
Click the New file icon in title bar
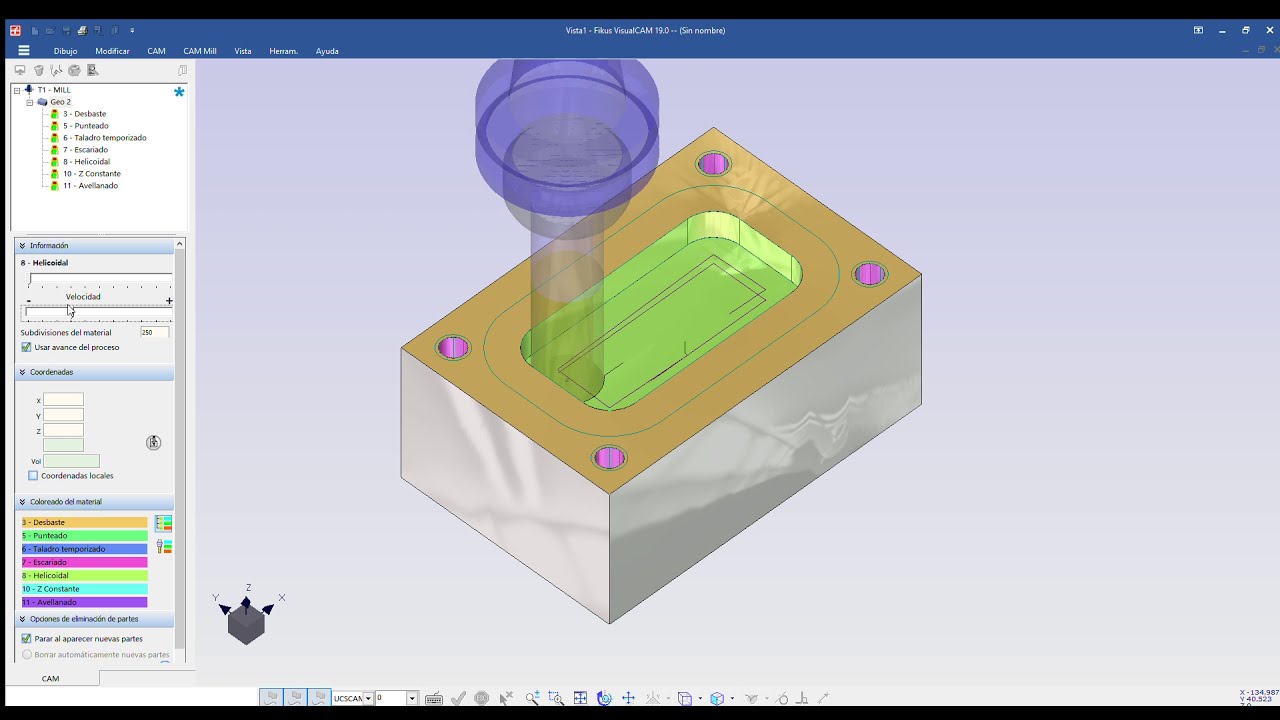[35, 31]
